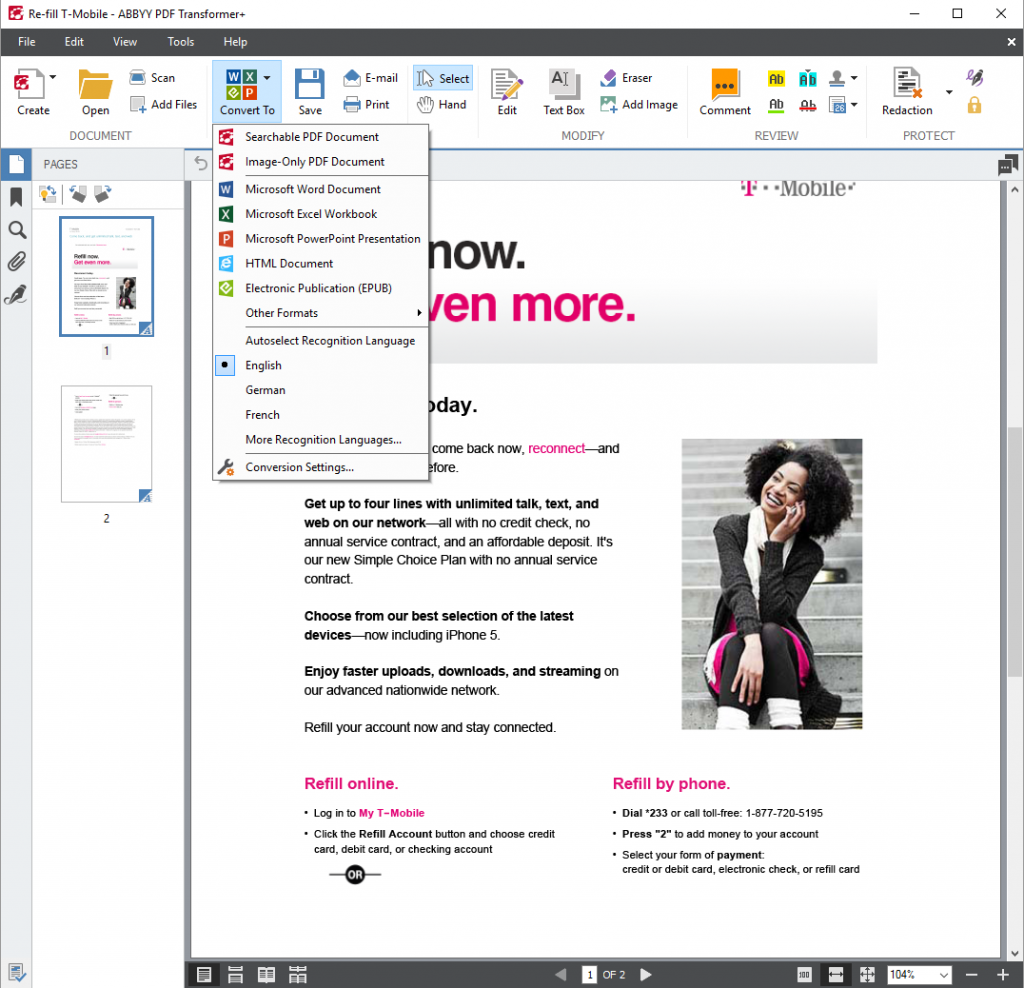This screenshot has height=988, width=1024.
Task: Click Add Files in the Document group
Action: point(163,104)
